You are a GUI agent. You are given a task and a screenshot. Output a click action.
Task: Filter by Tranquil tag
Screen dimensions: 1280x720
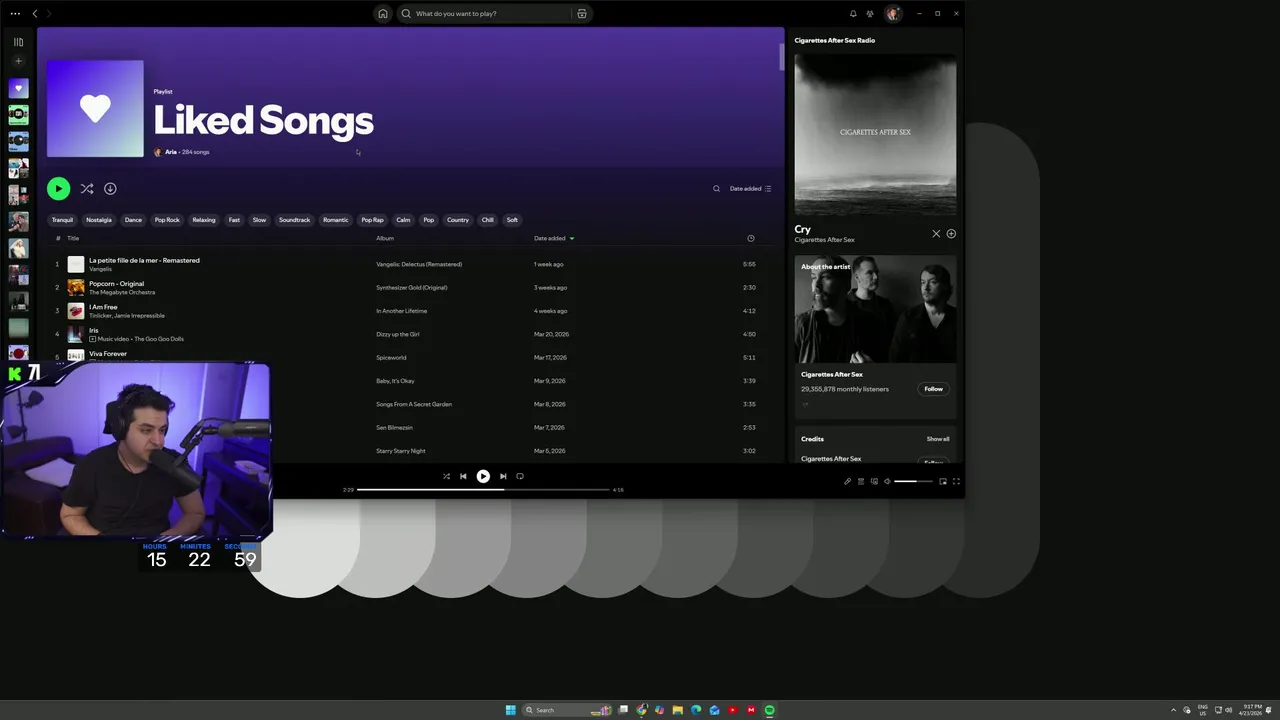(62, 220)
